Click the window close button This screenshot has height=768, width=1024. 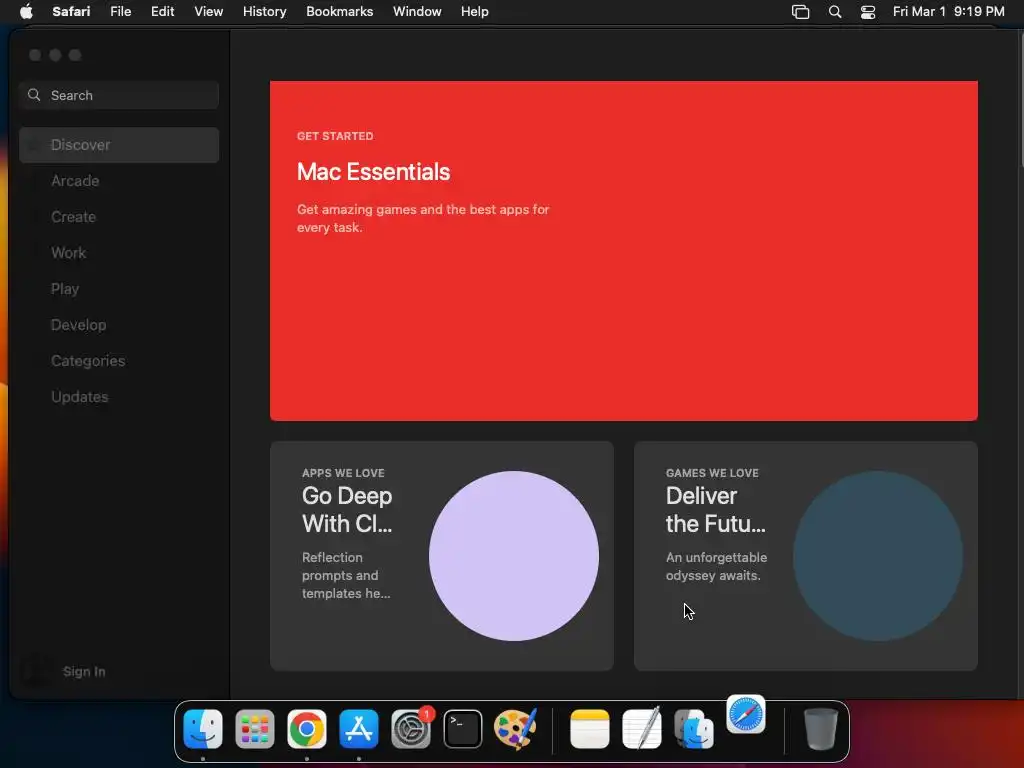tap(35, 55)
